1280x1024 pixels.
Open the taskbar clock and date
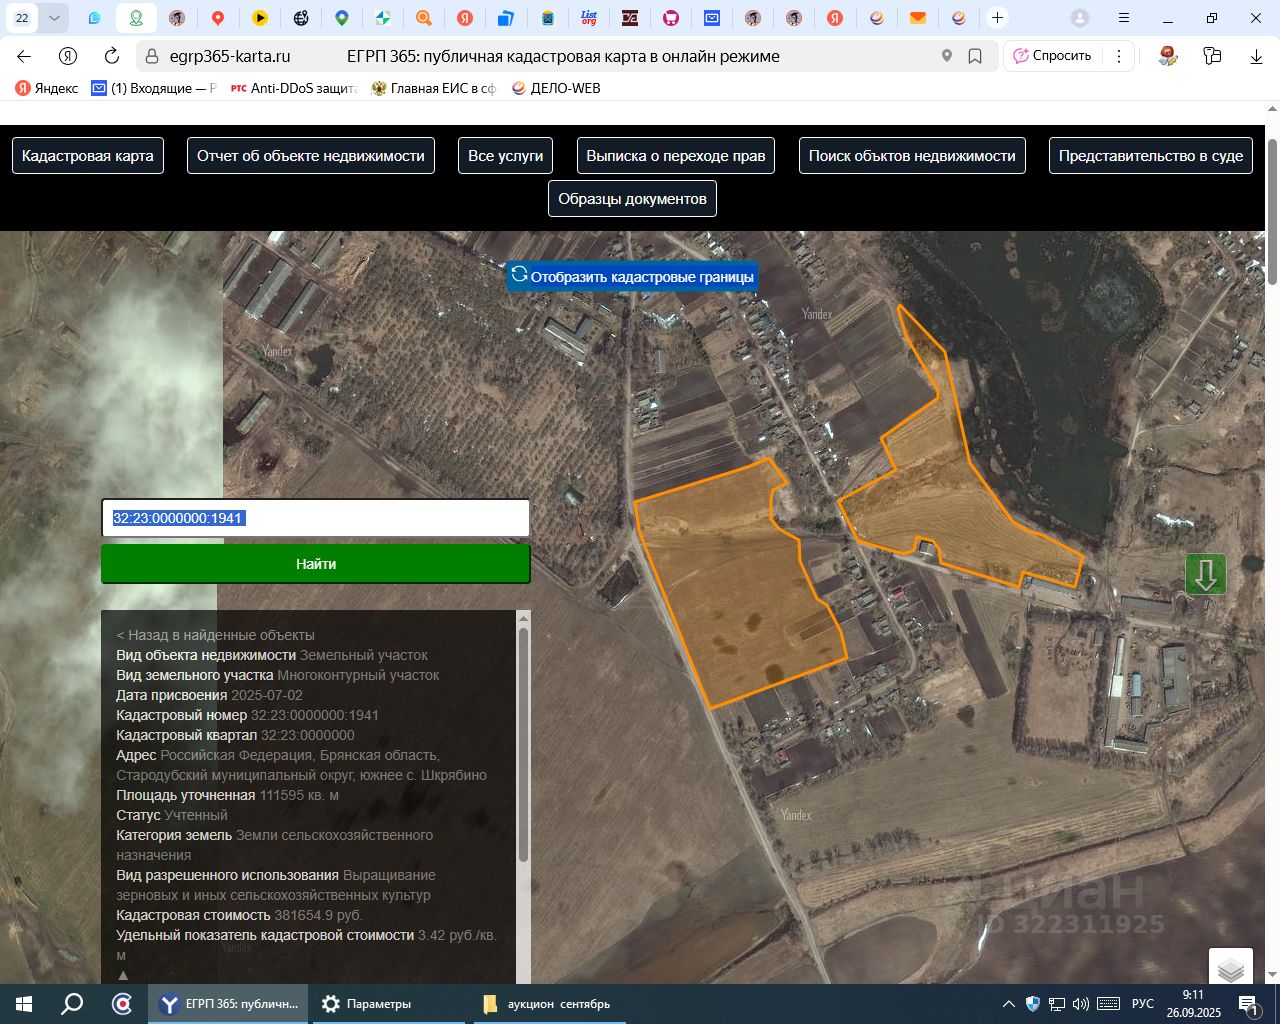(1193, 1004)
